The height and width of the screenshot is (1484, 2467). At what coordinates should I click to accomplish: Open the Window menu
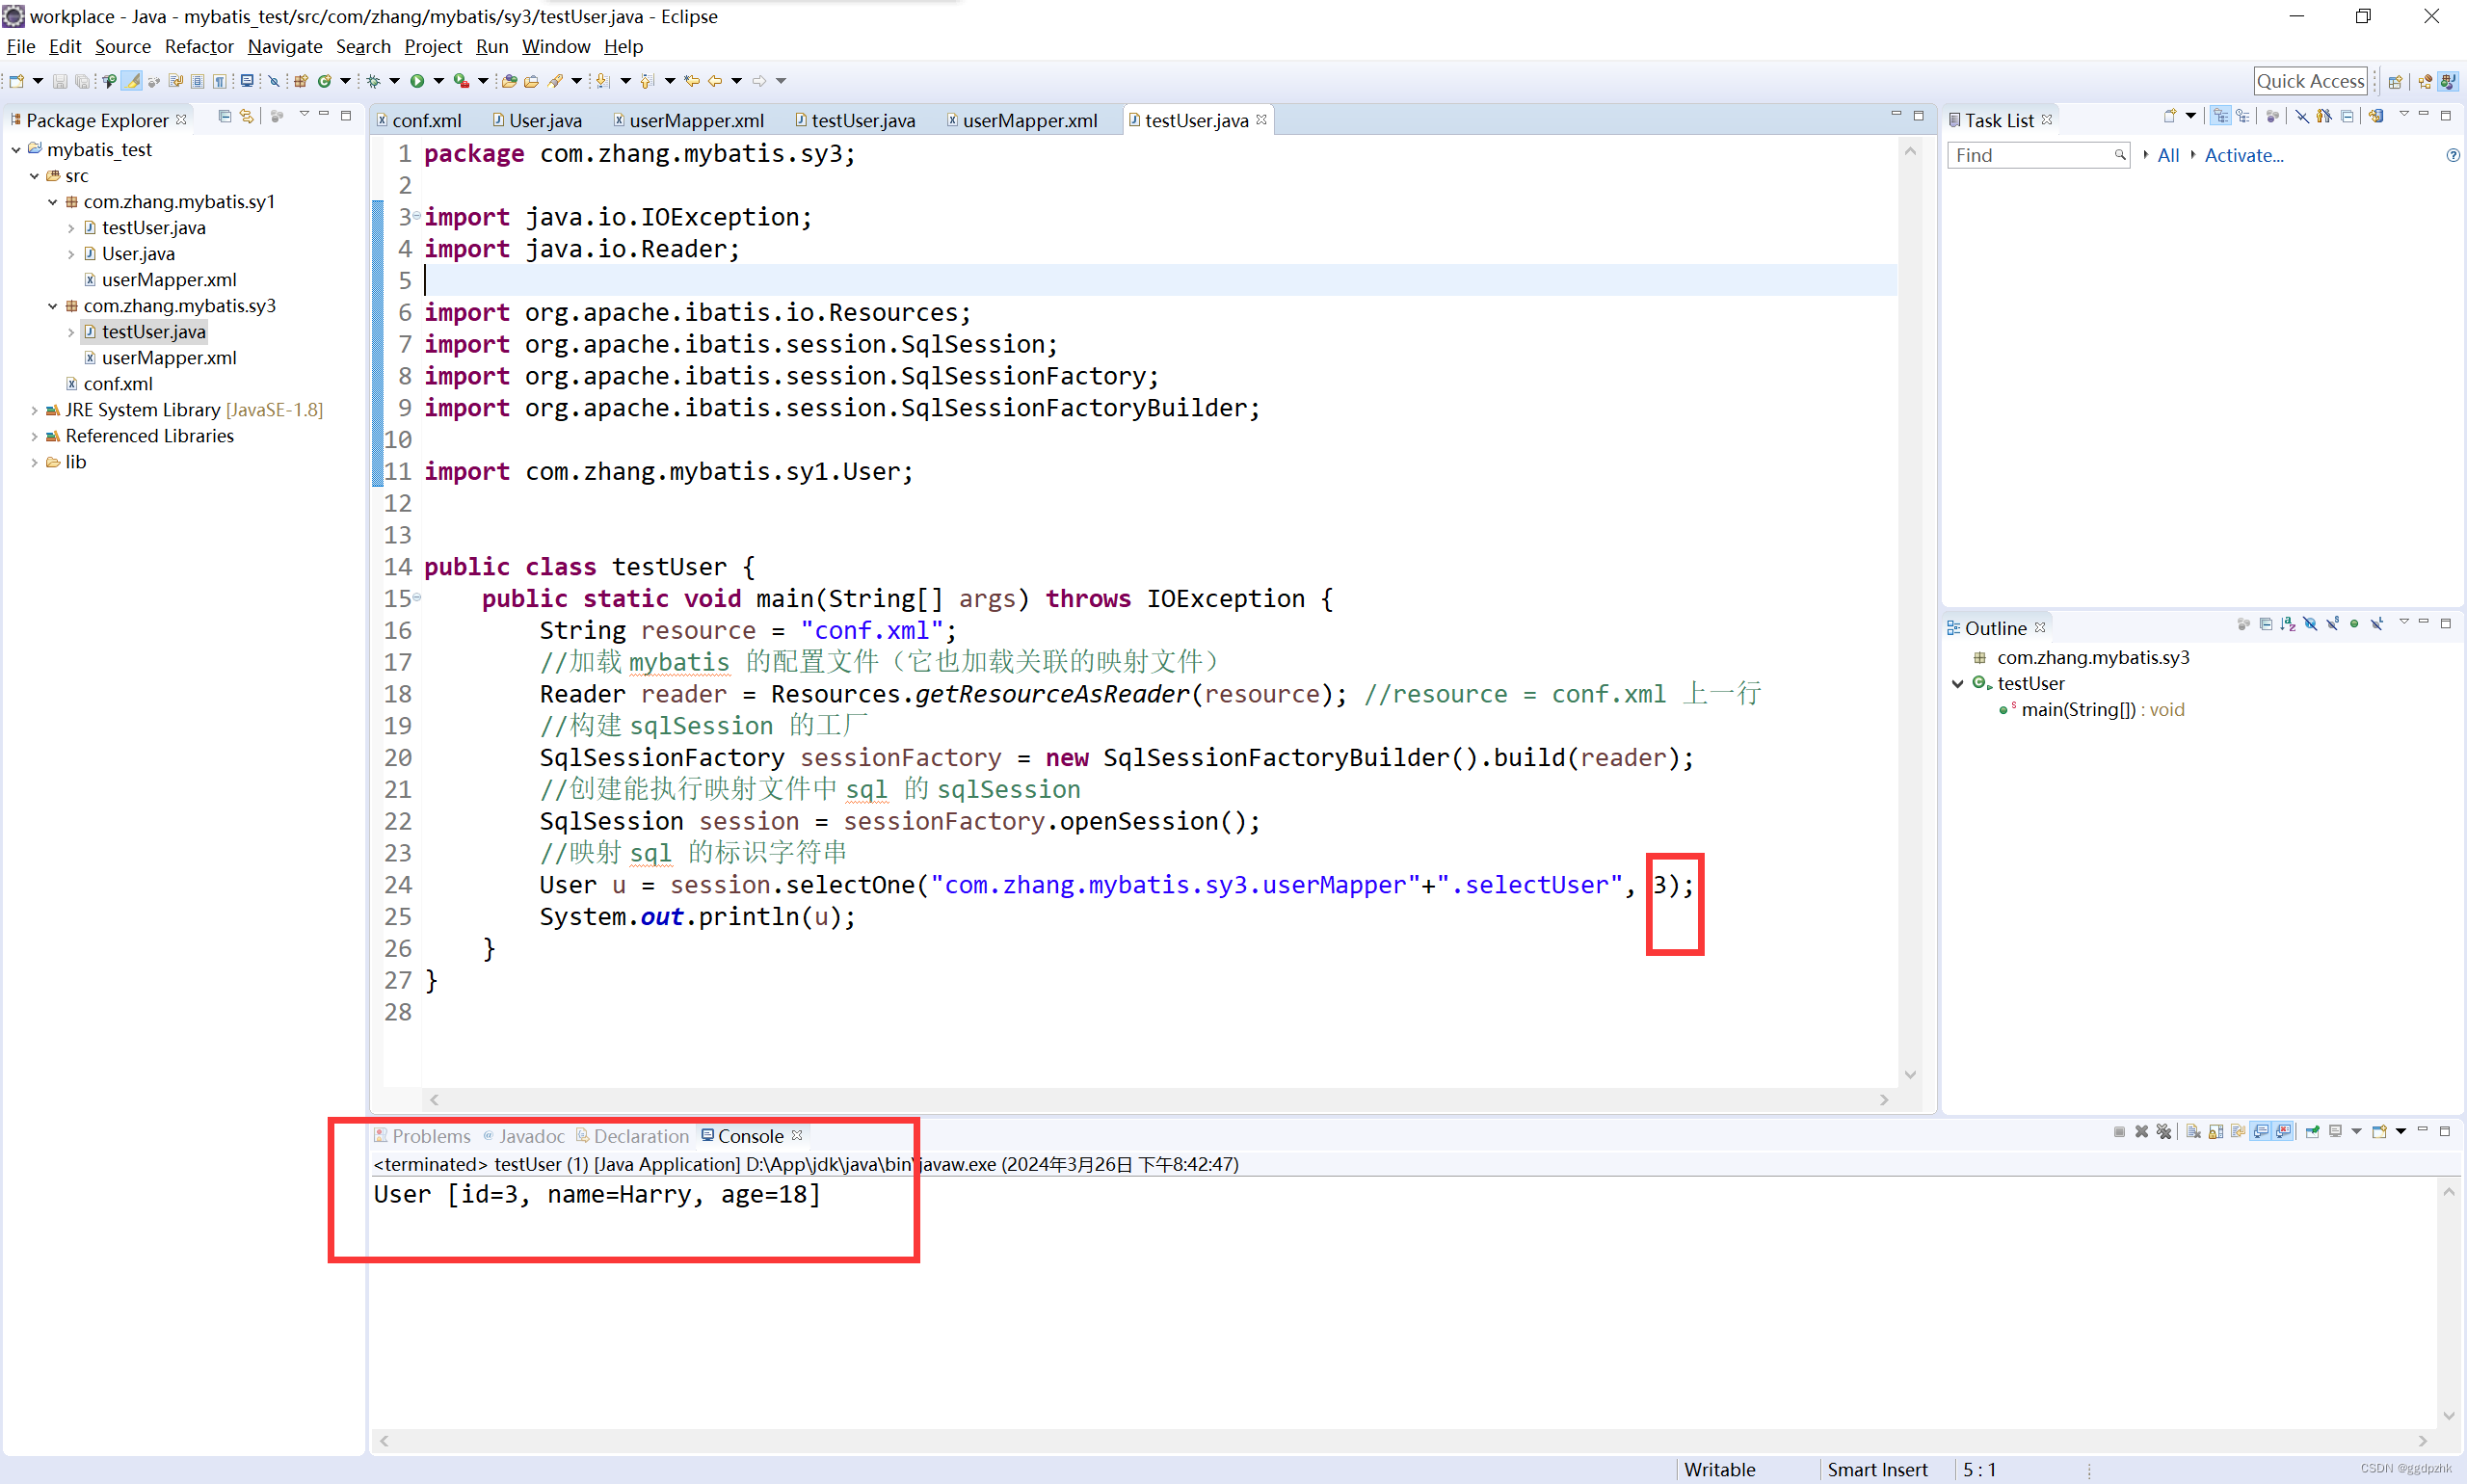click(555, 46)
